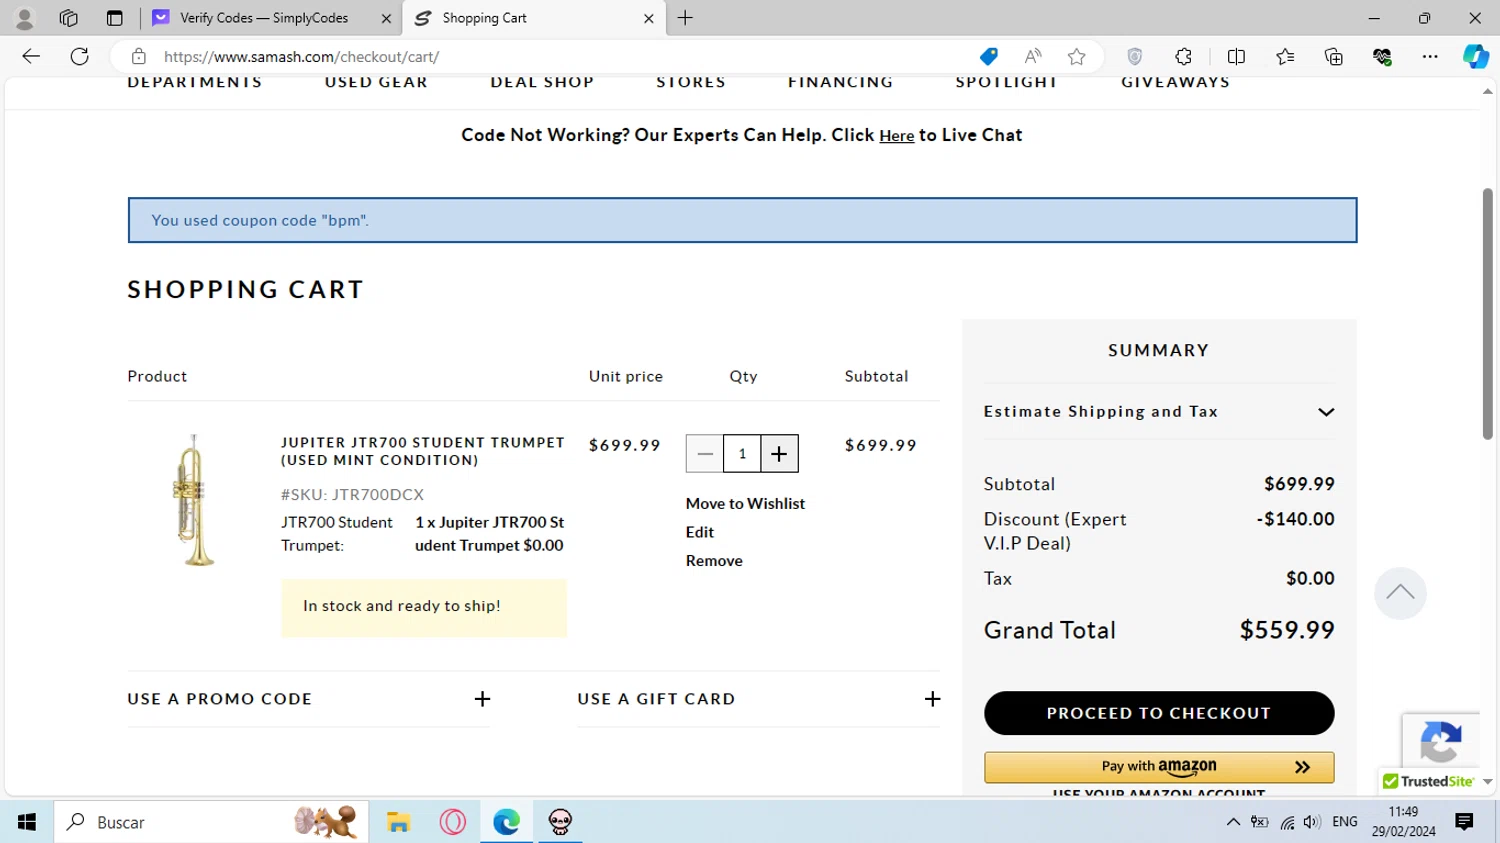Click the Jupiter trumpet product image
This screenshot has height=843, width=1500.
[194, 500]
